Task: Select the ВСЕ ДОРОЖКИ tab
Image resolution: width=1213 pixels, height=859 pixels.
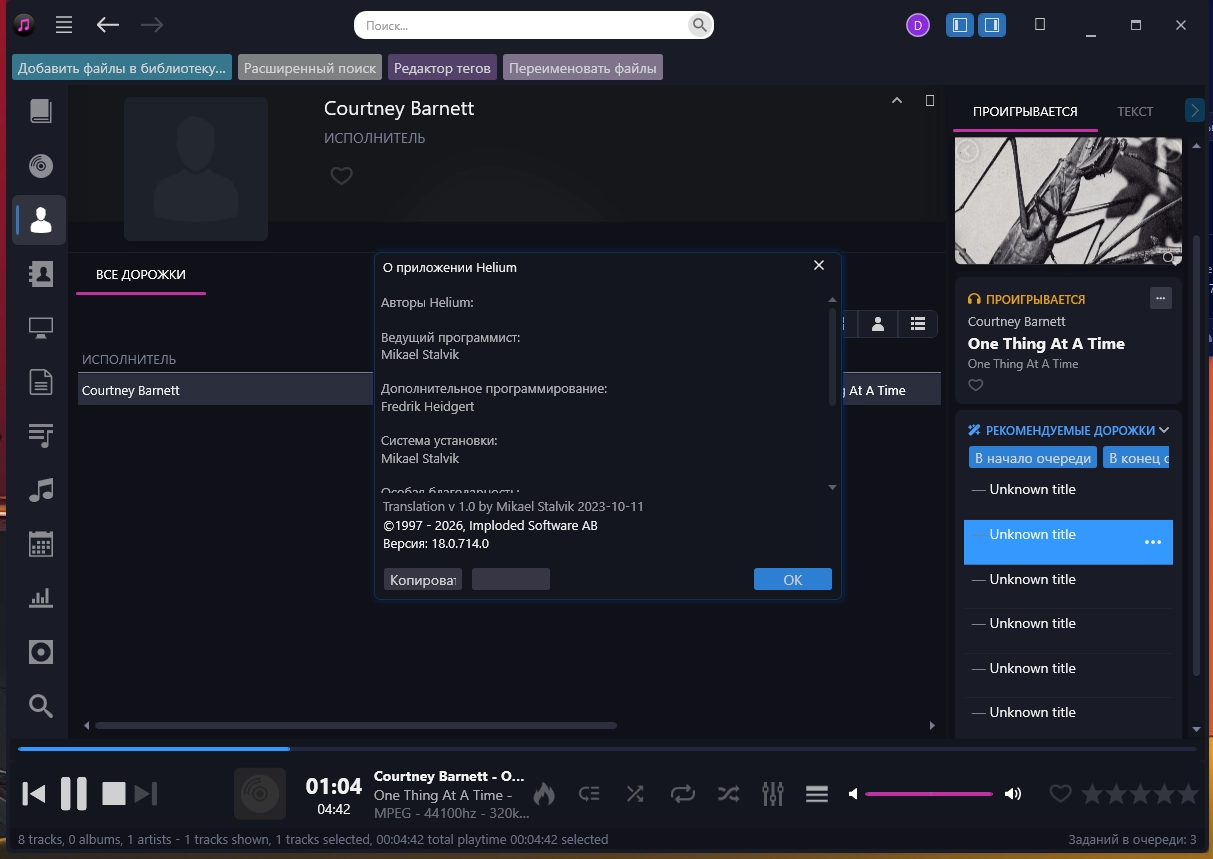Action: 141,274
